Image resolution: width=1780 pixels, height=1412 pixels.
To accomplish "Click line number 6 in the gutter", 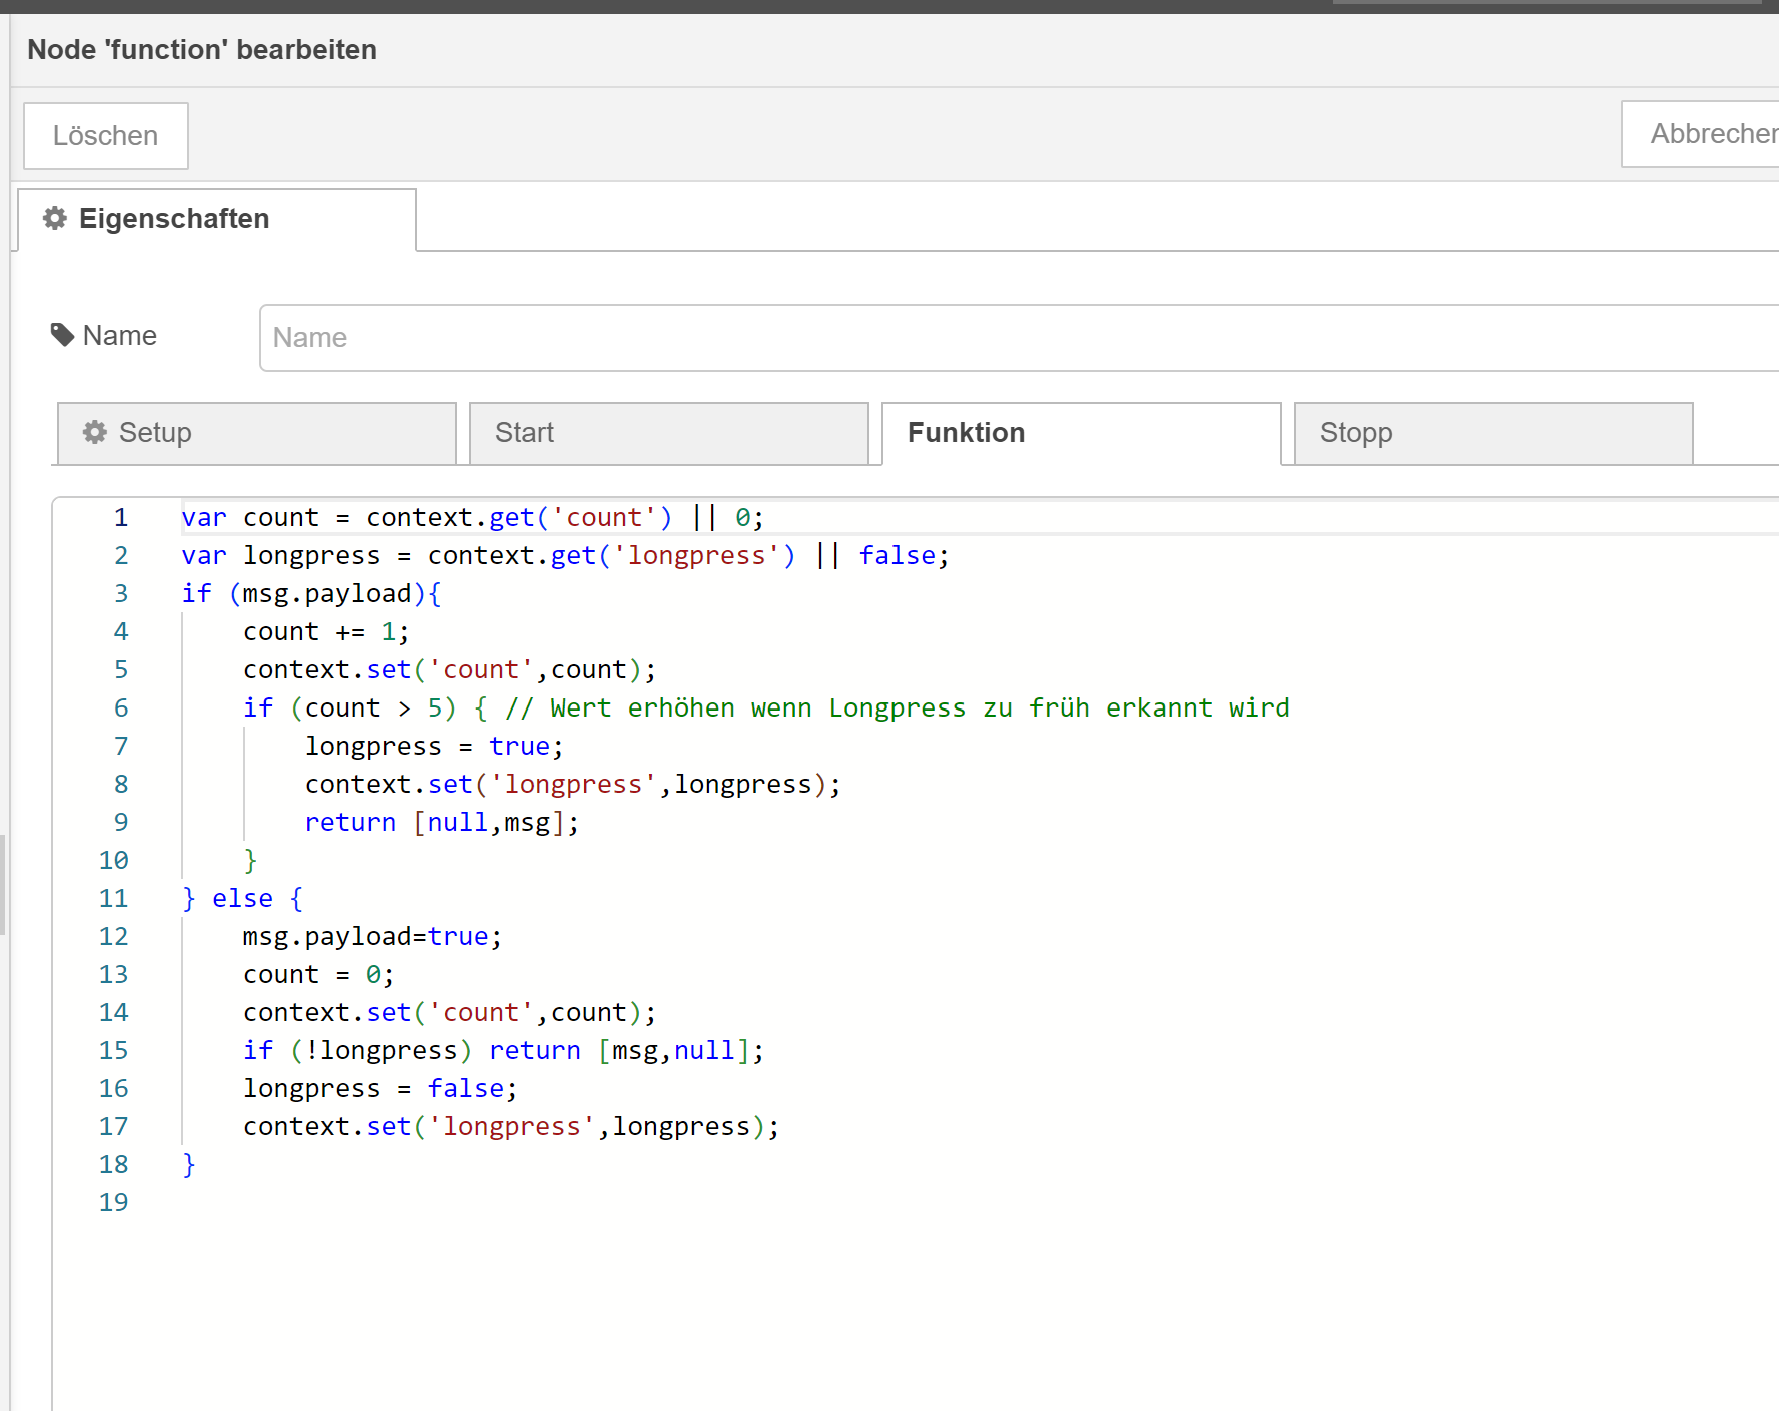I will tap(121, 708).
